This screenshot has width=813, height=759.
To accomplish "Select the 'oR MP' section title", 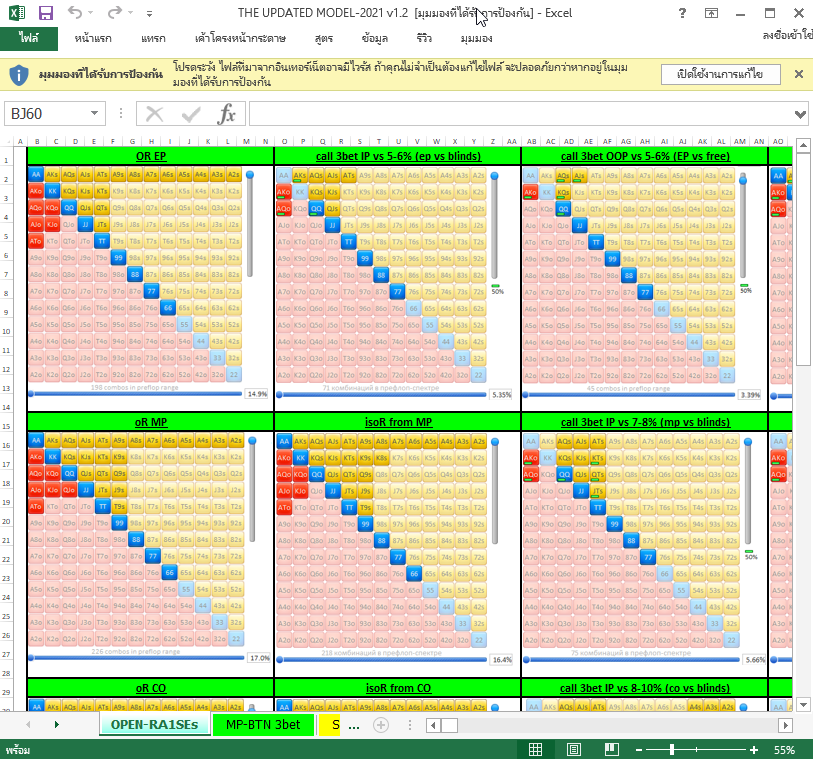I will pos(151,422).
